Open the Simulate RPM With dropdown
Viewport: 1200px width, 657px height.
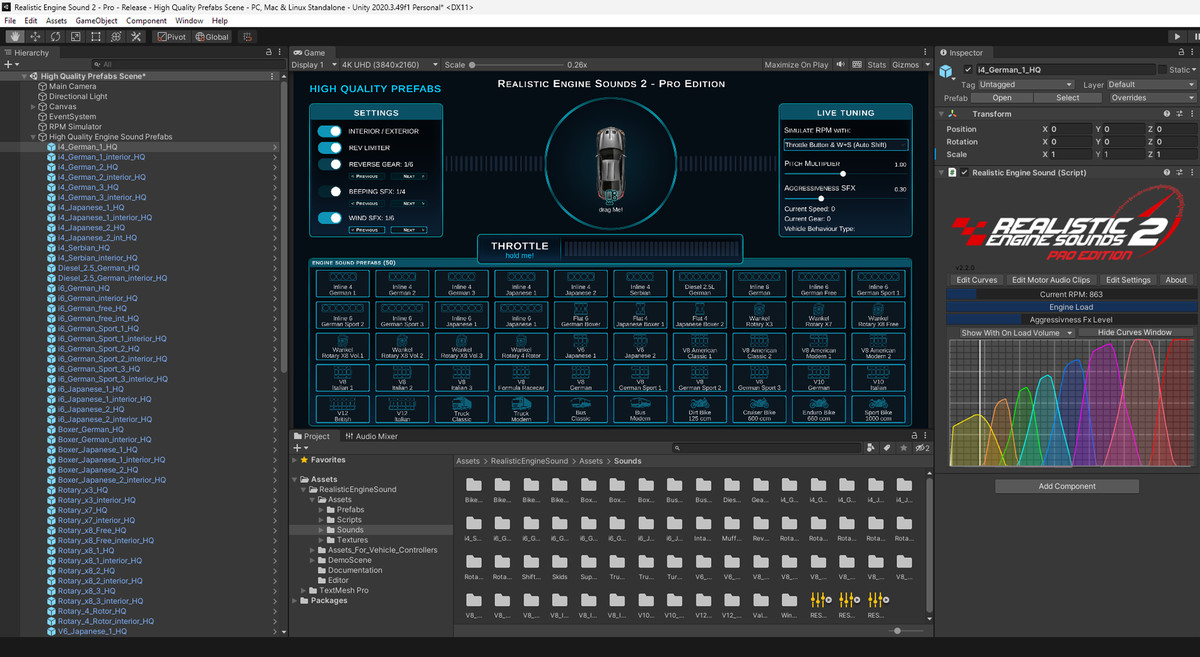(x=845, y=145)
